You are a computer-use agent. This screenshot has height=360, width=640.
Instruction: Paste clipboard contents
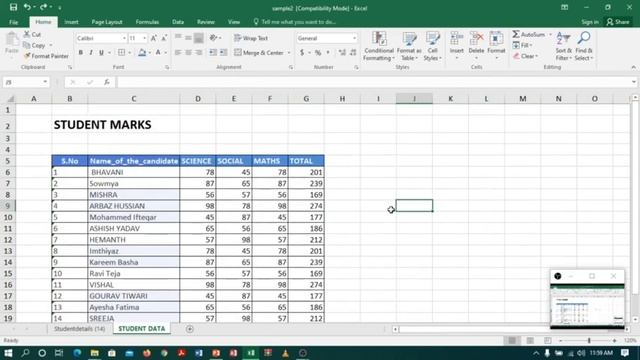(x=11, y=43)
